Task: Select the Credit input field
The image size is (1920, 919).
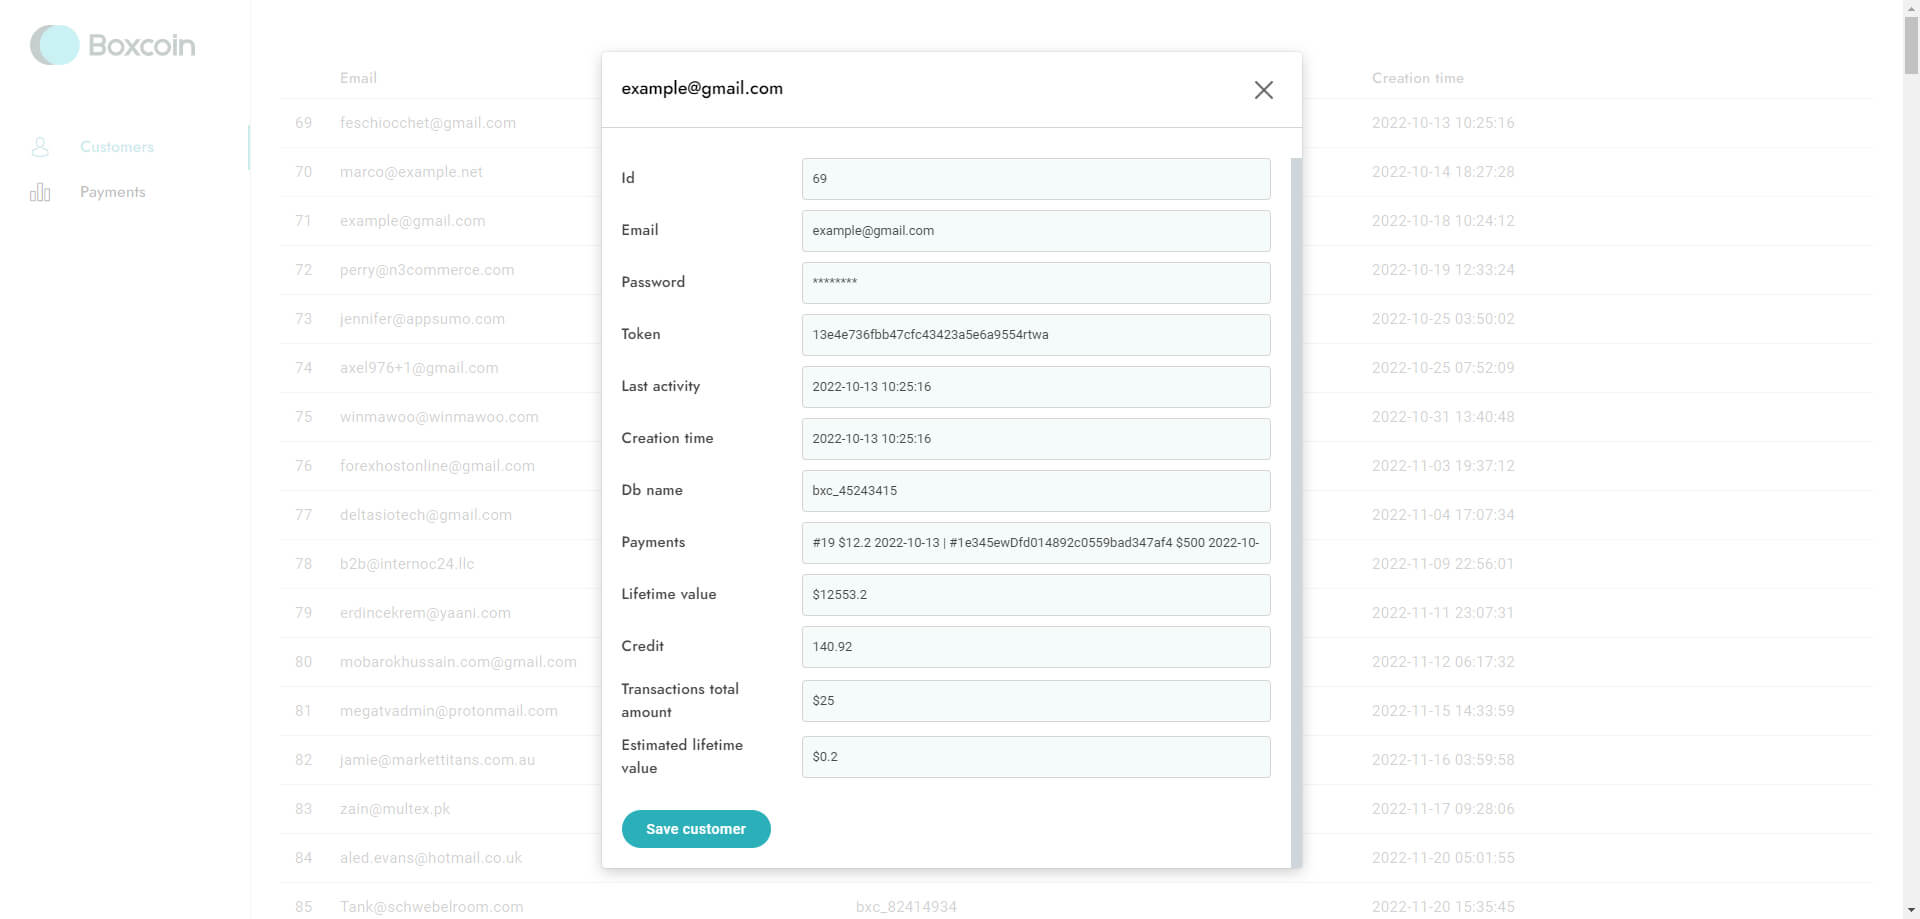Action: point(1035,647)
